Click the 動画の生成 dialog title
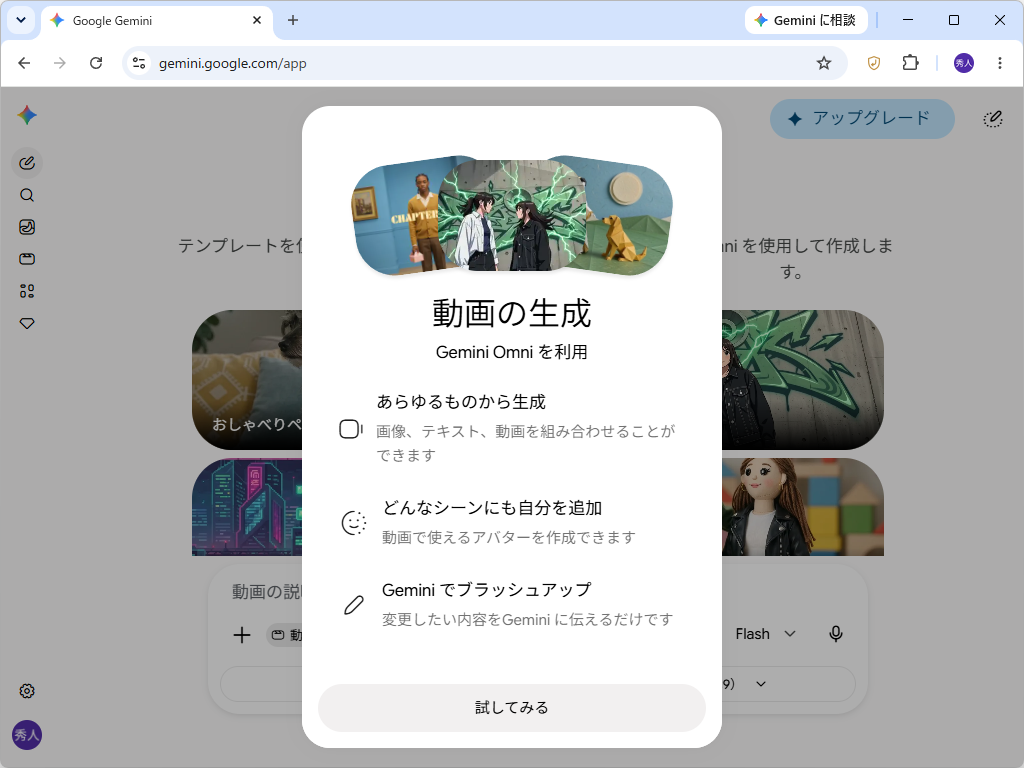Screen dimensions: 1024x768 511,313
